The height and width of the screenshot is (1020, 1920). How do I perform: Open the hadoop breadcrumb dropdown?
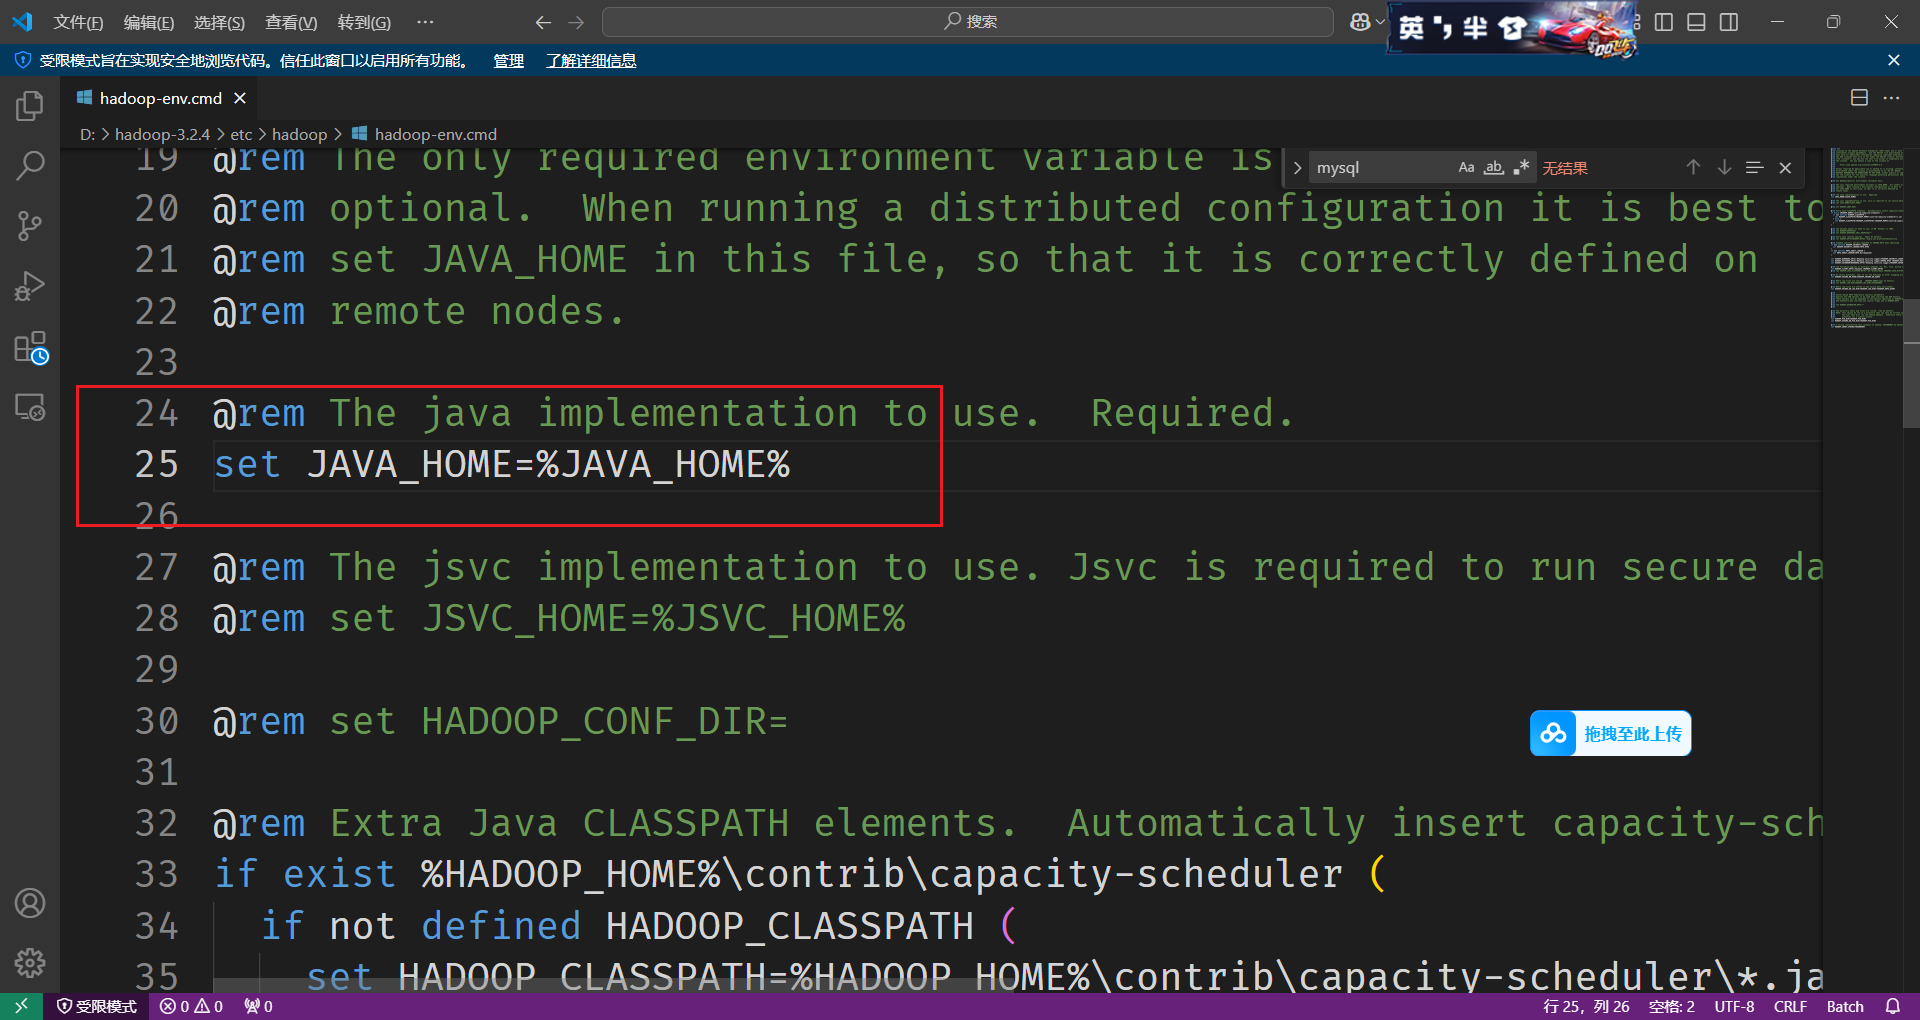(299, 133)
